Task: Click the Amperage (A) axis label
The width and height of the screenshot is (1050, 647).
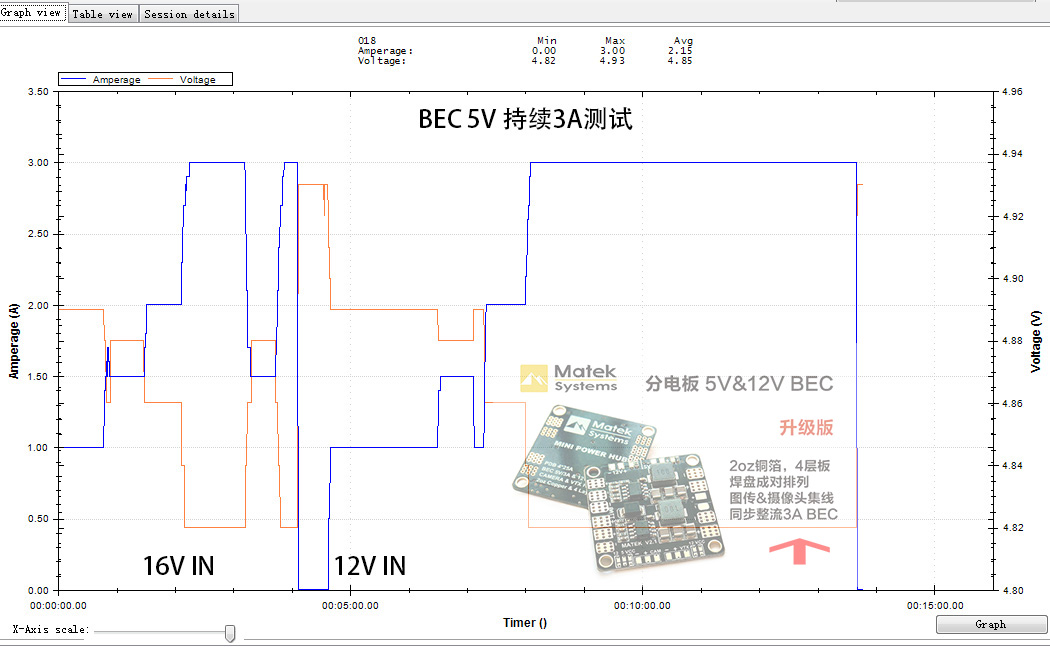Action: (13, 341)
